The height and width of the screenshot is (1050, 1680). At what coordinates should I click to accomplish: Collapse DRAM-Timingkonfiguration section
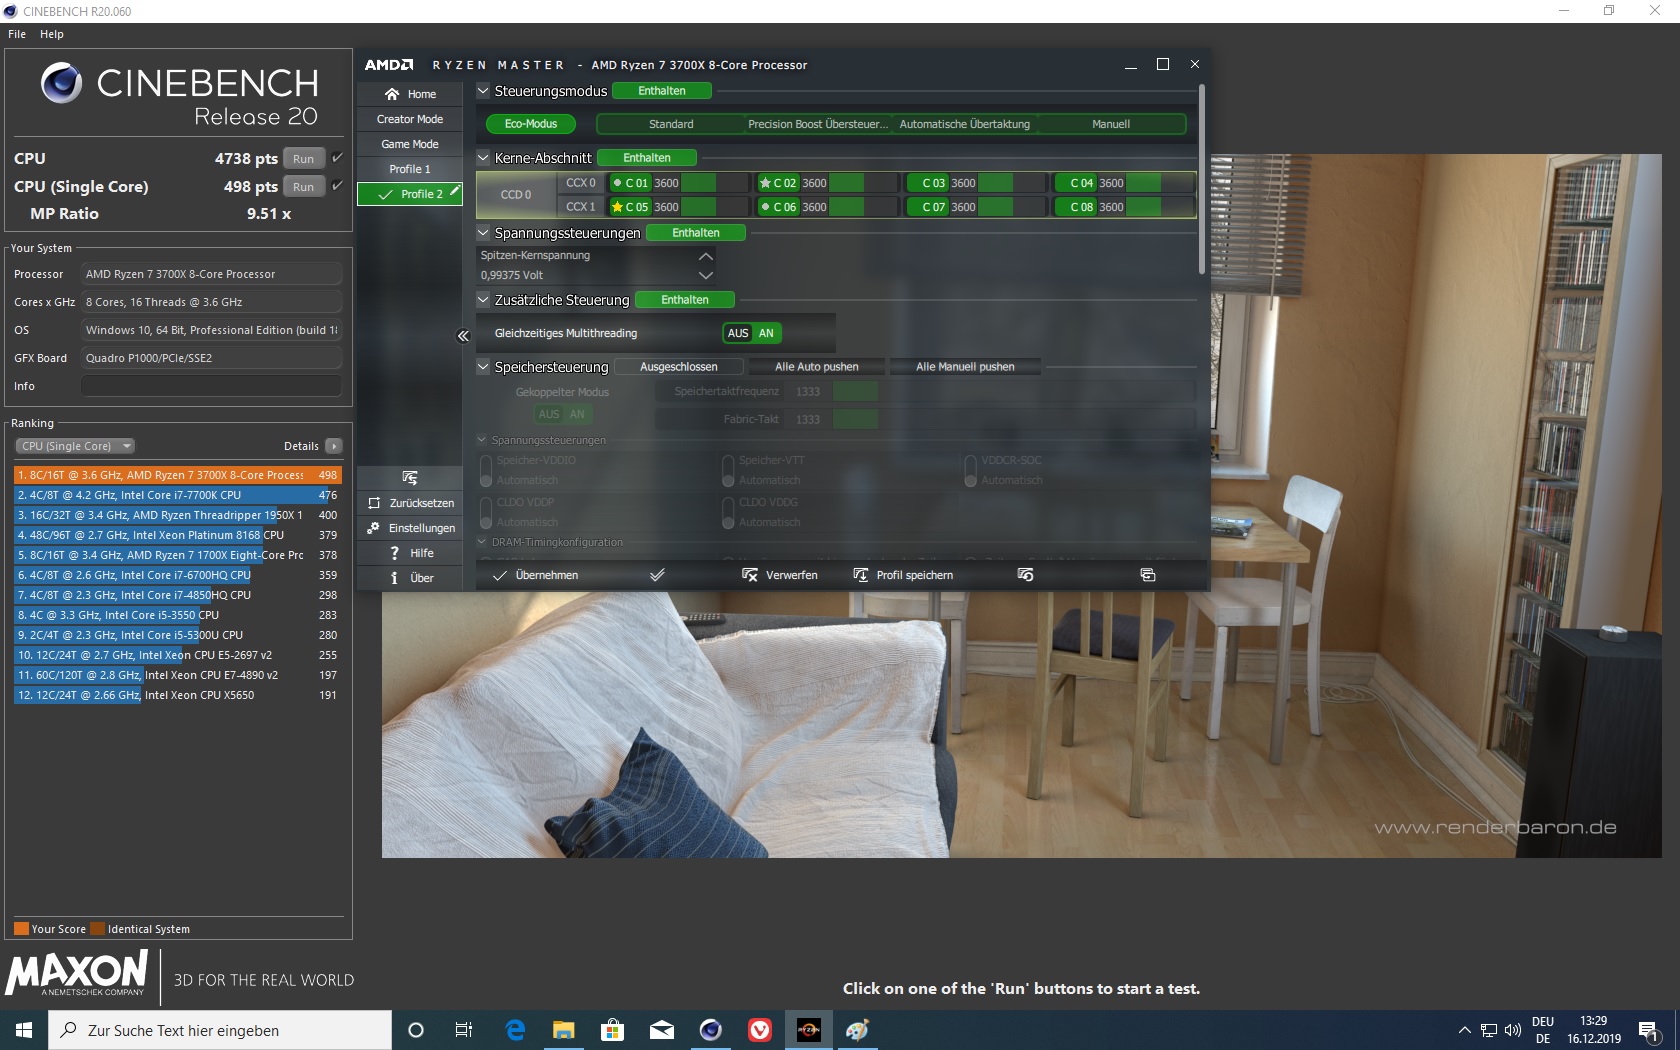coord(482,542)
